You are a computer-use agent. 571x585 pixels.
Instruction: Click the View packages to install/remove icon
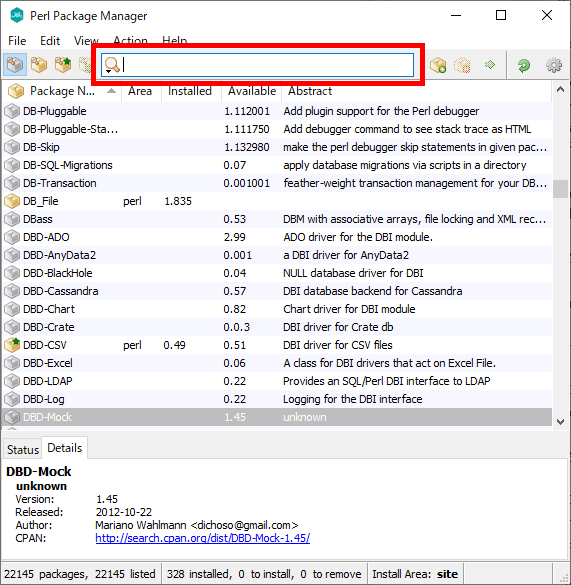click(85, 65)
